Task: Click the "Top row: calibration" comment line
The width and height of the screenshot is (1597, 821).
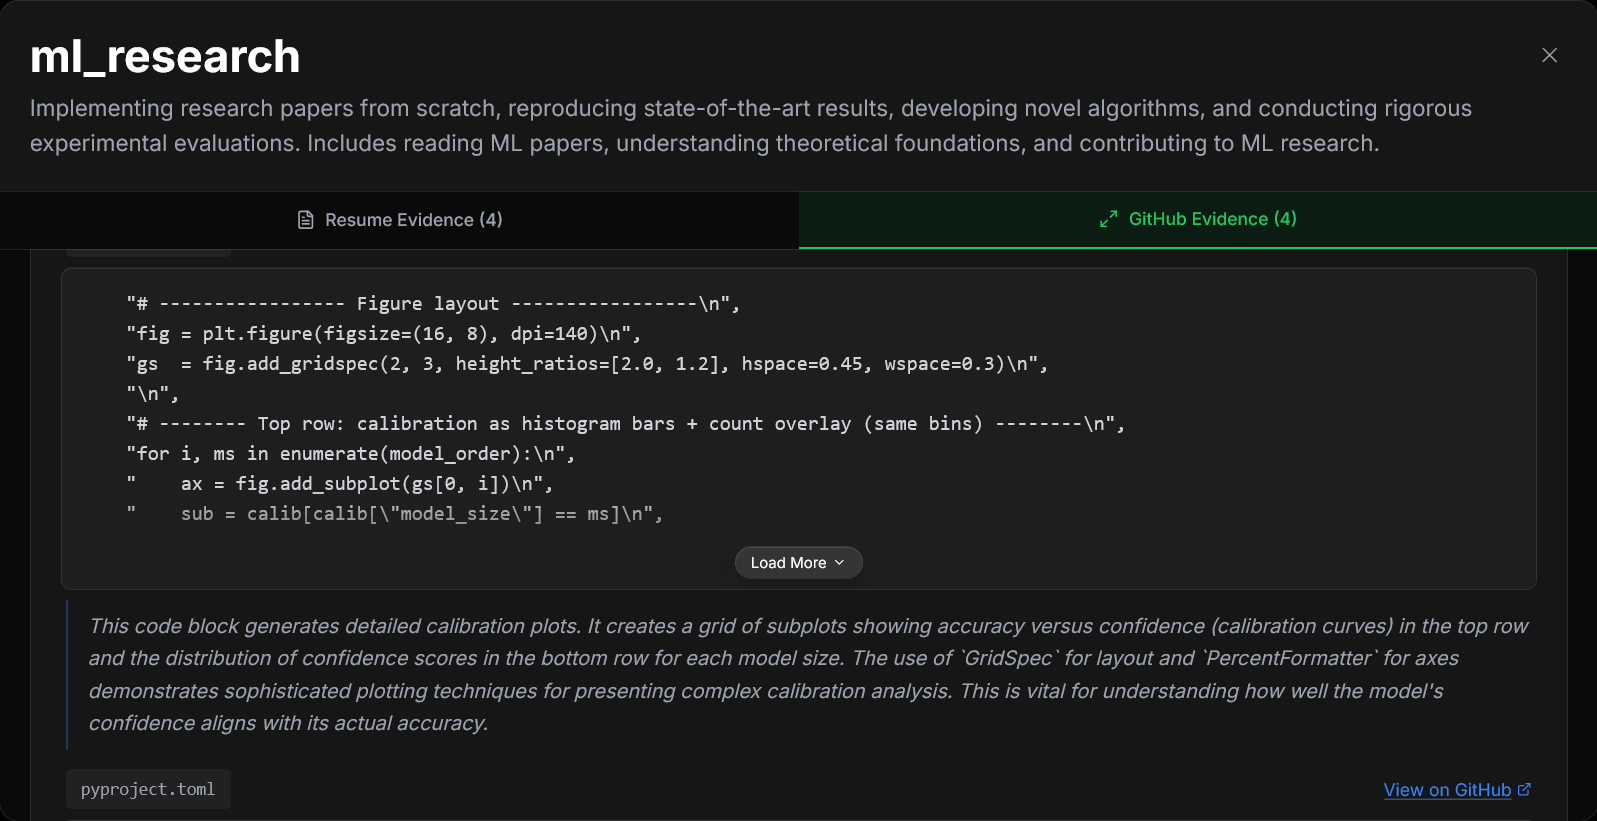Action: 625,424
